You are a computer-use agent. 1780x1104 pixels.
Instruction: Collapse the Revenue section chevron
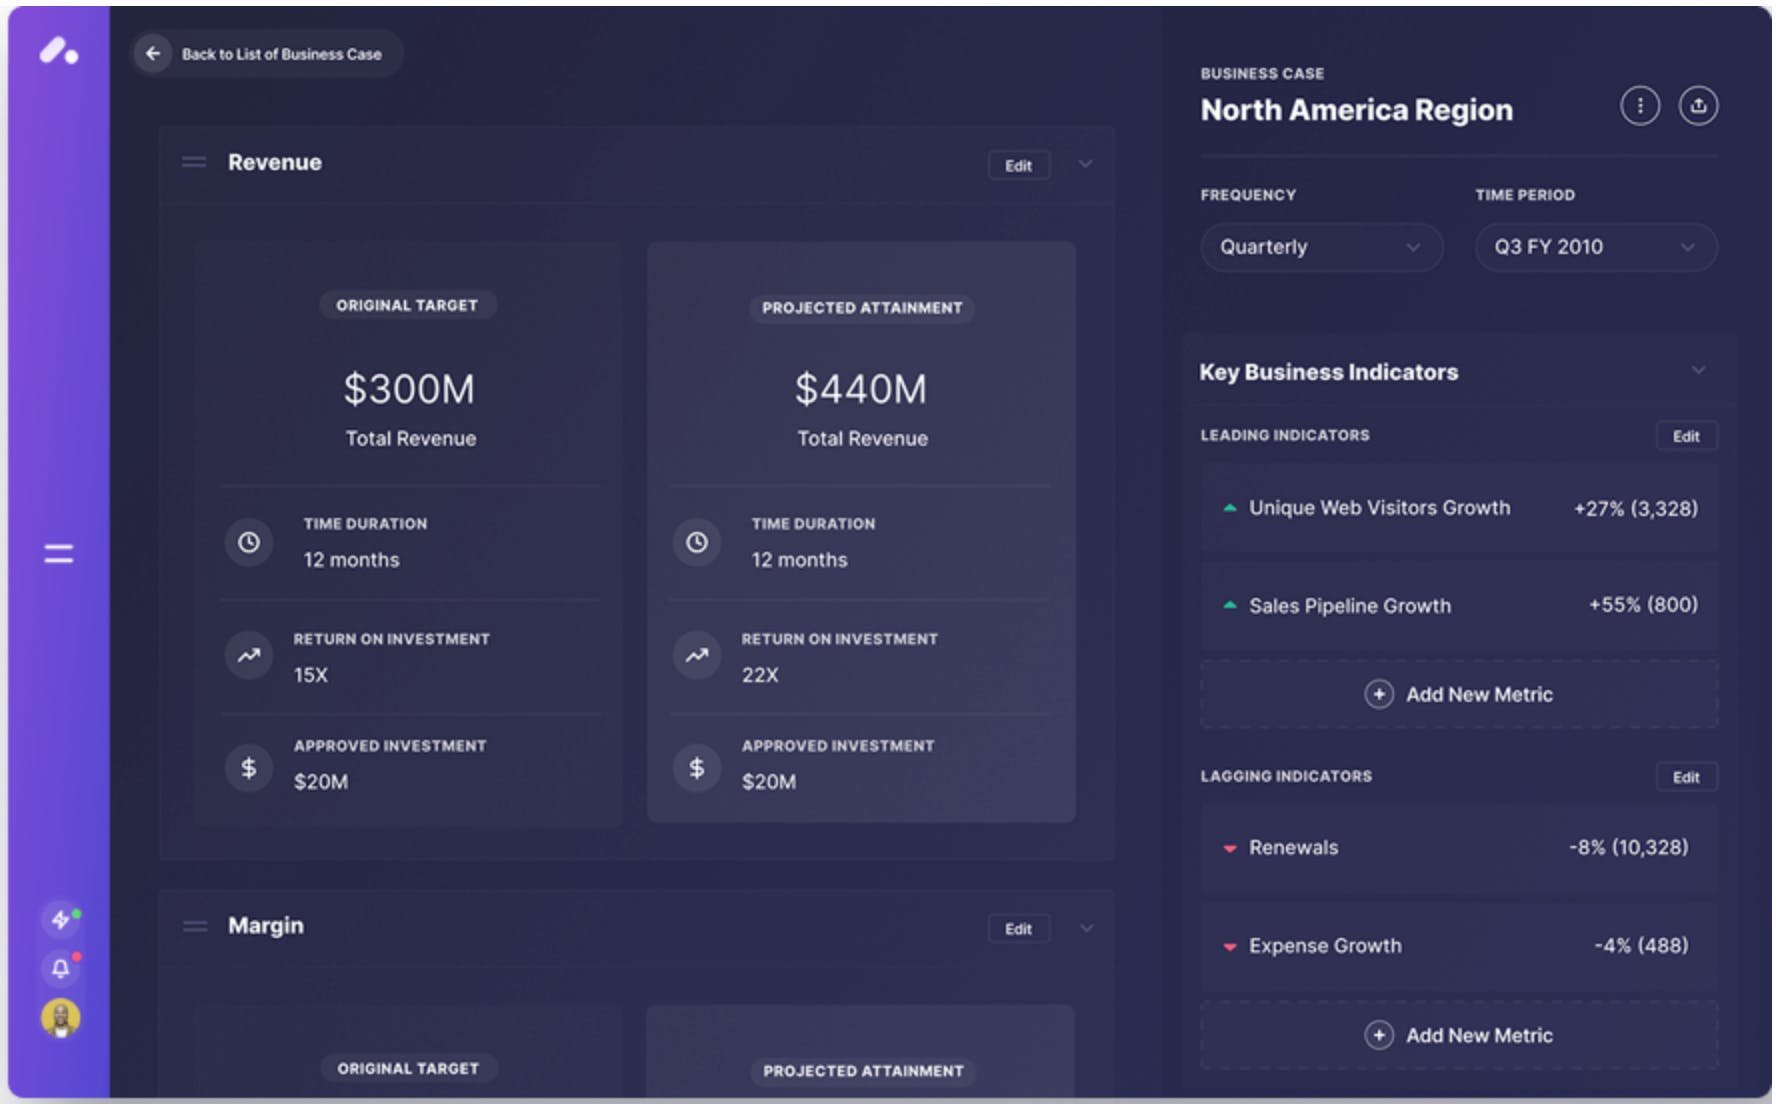coord(1085,164)
